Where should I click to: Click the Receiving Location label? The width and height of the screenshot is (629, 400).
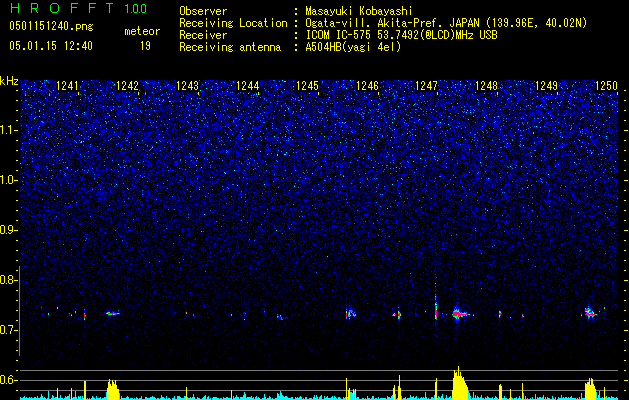click(x=233, y=23)
